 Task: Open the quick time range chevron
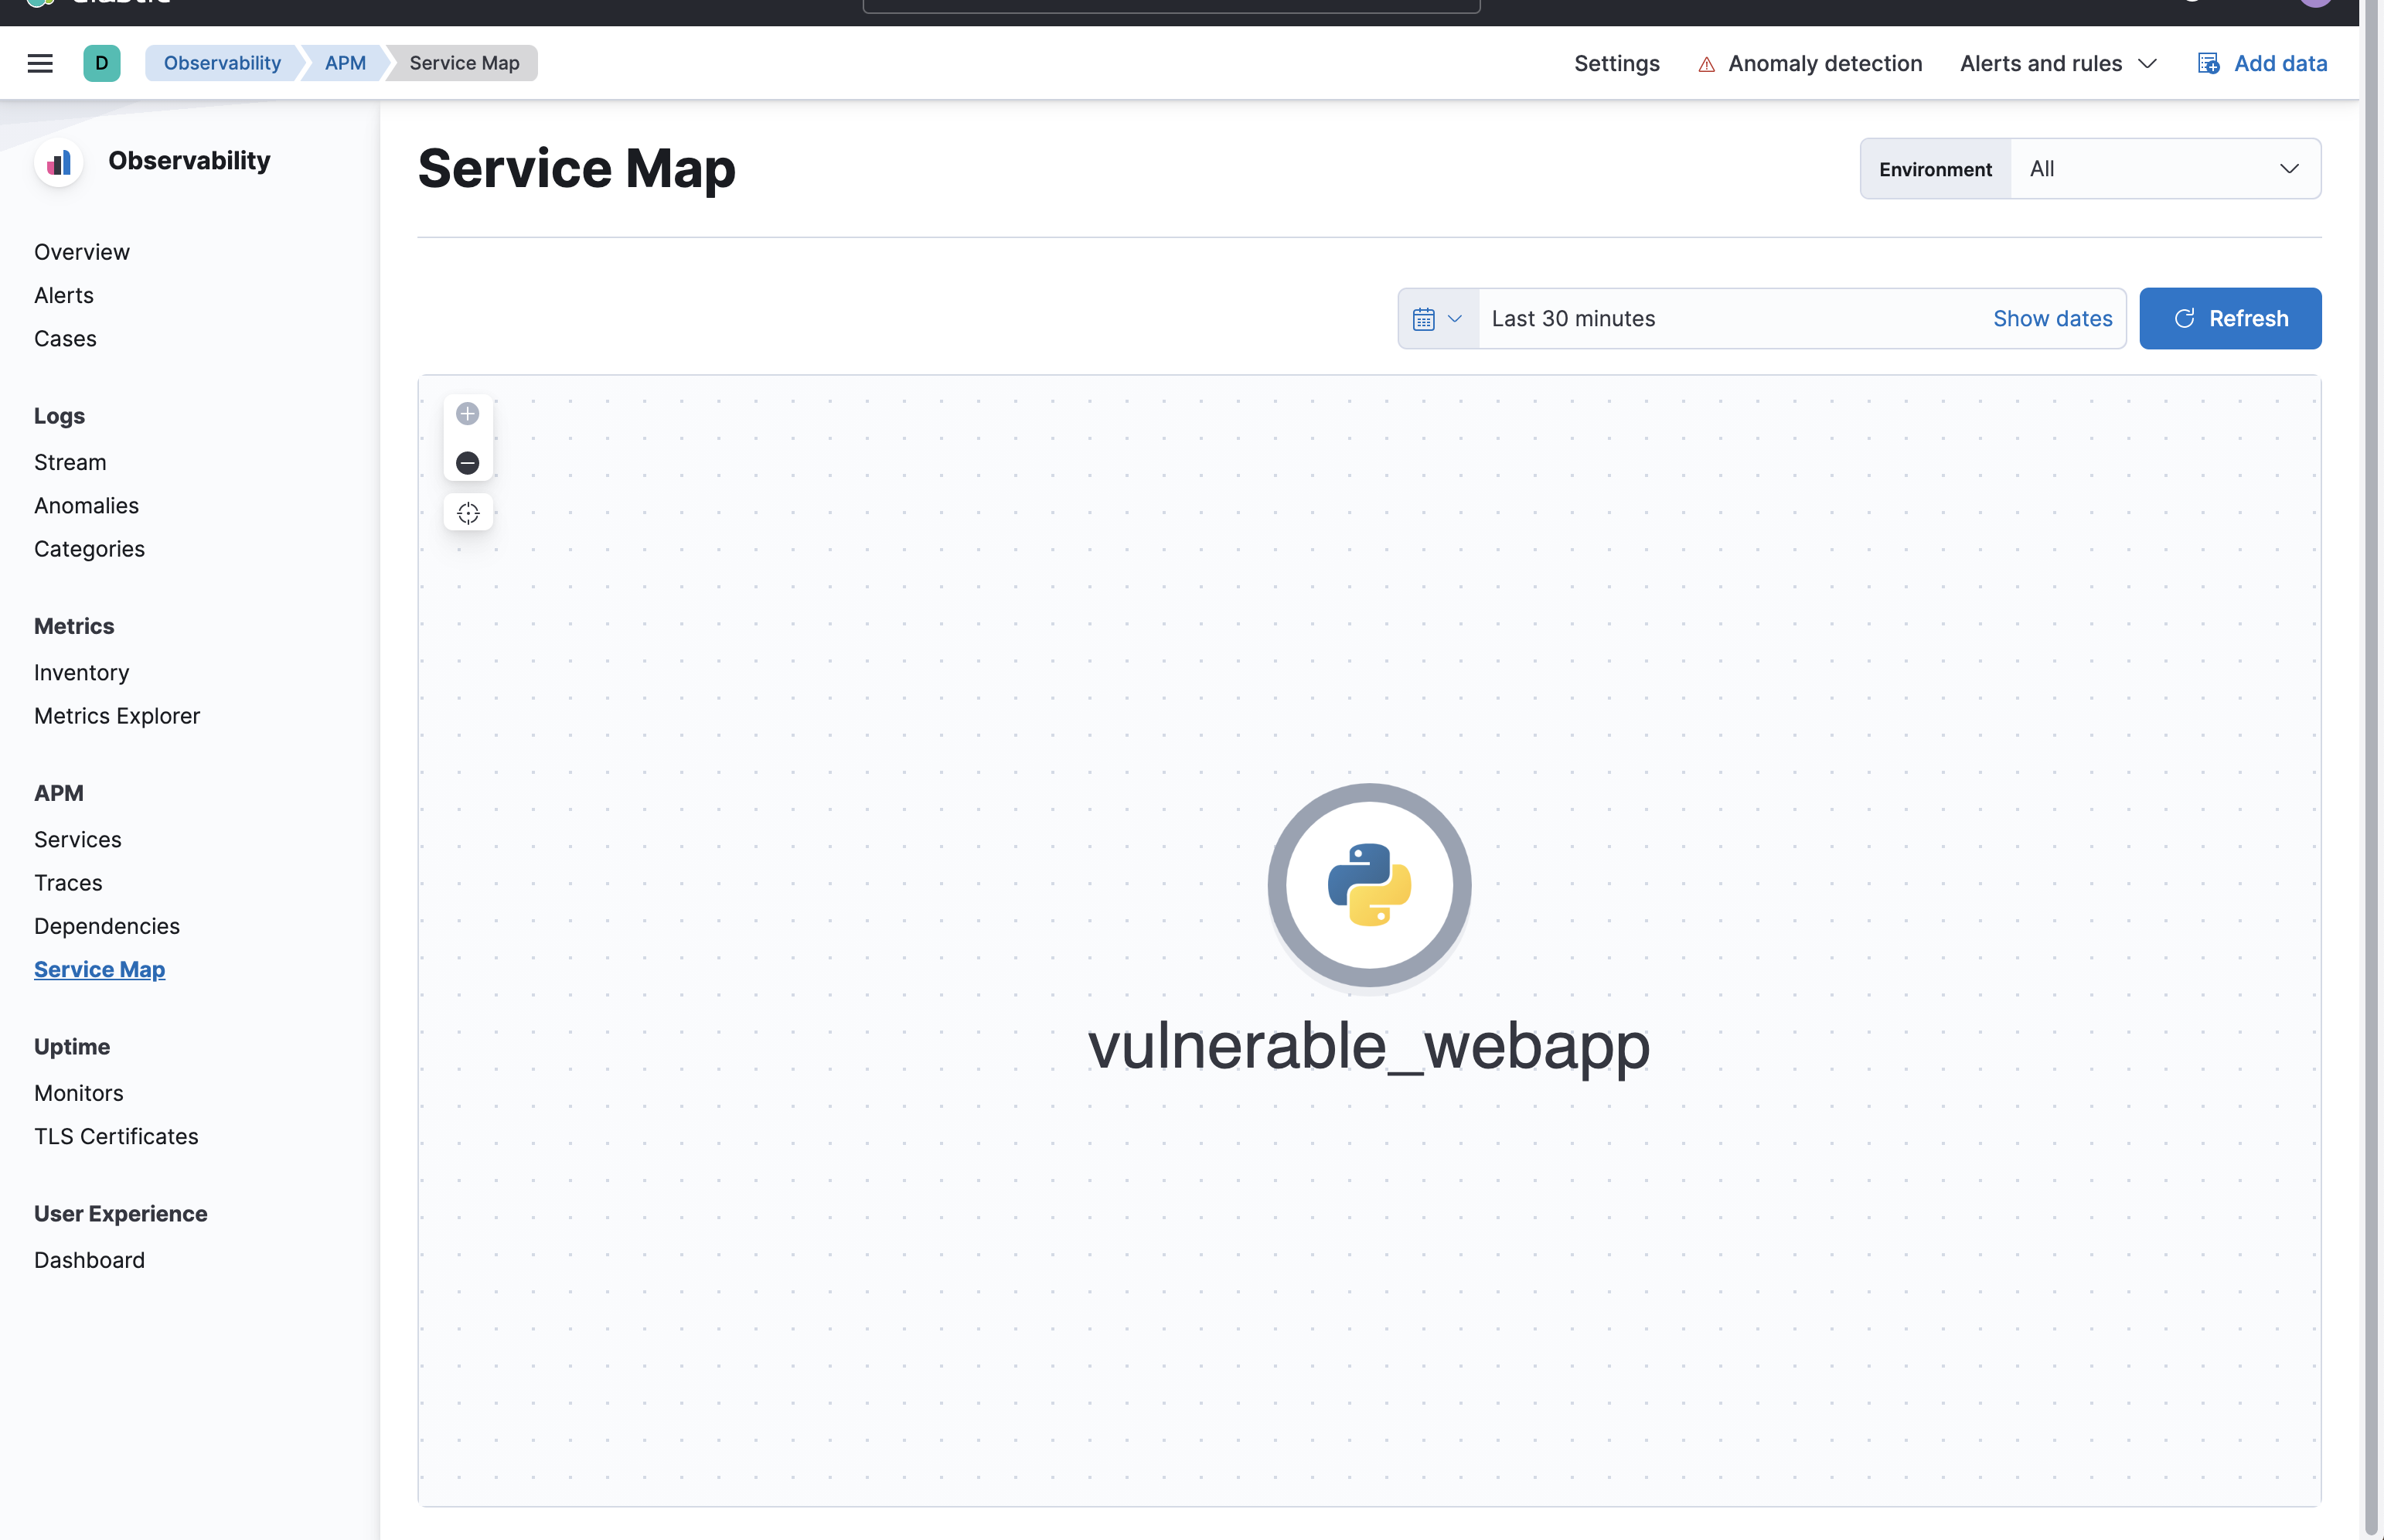1456,318
